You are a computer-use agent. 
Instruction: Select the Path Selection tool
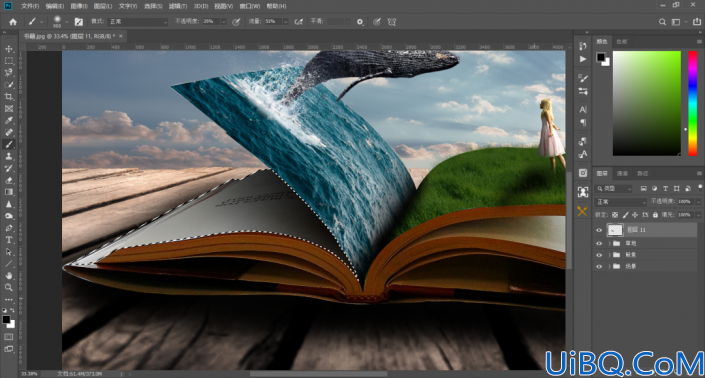click(x=9, y=252)
